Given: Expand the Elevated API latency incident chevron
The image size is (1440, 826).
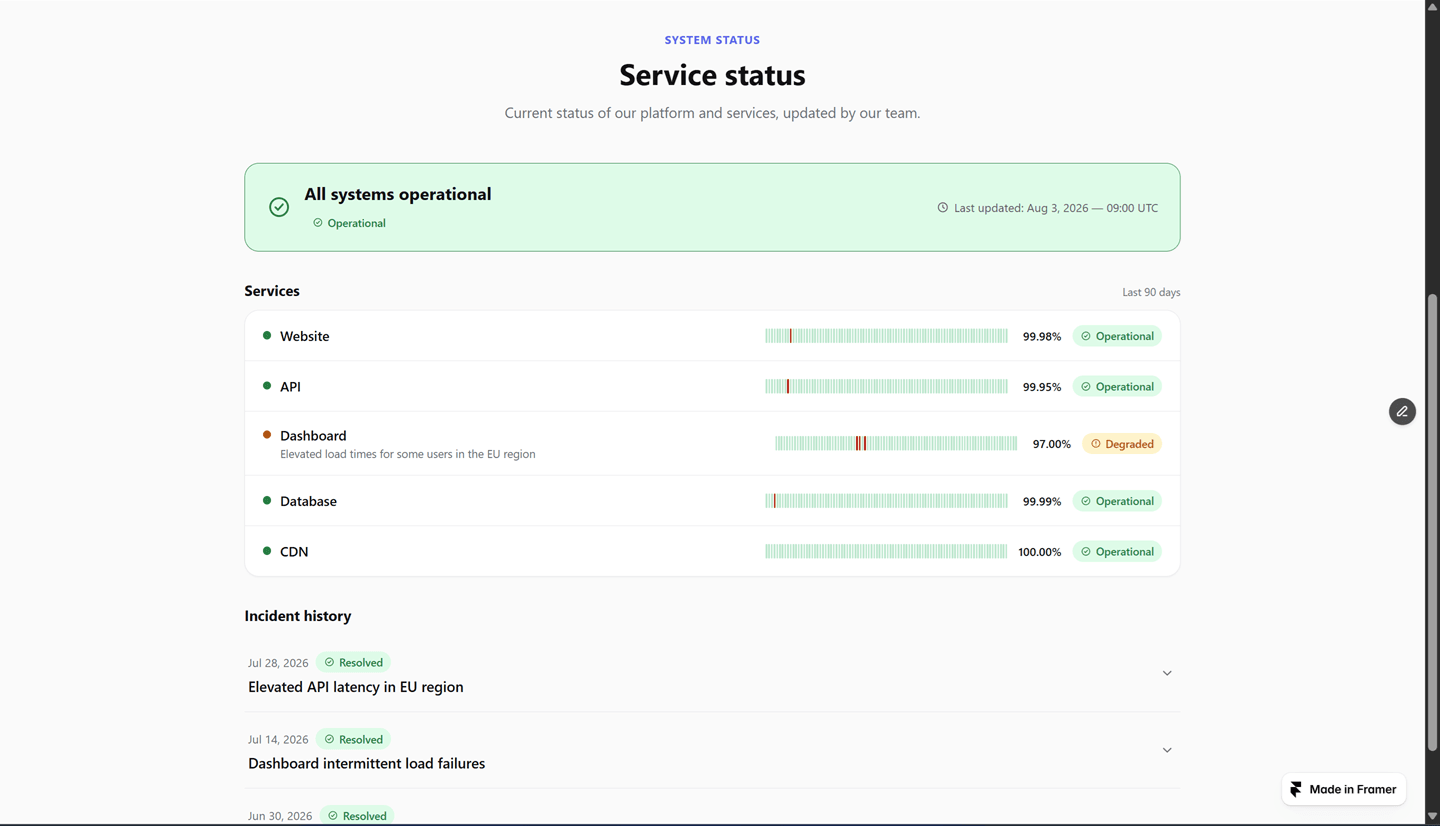Looking at the screenshot, I should tap(1167, 673).
